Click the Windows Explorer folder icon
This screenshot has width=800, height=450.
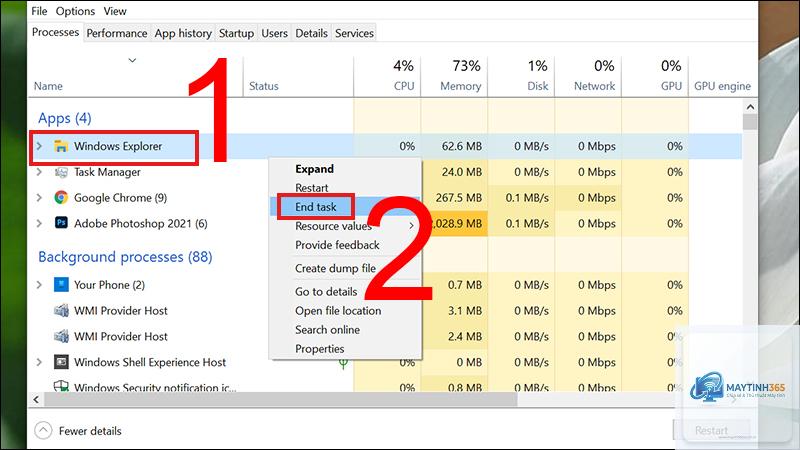coord(61,146)
